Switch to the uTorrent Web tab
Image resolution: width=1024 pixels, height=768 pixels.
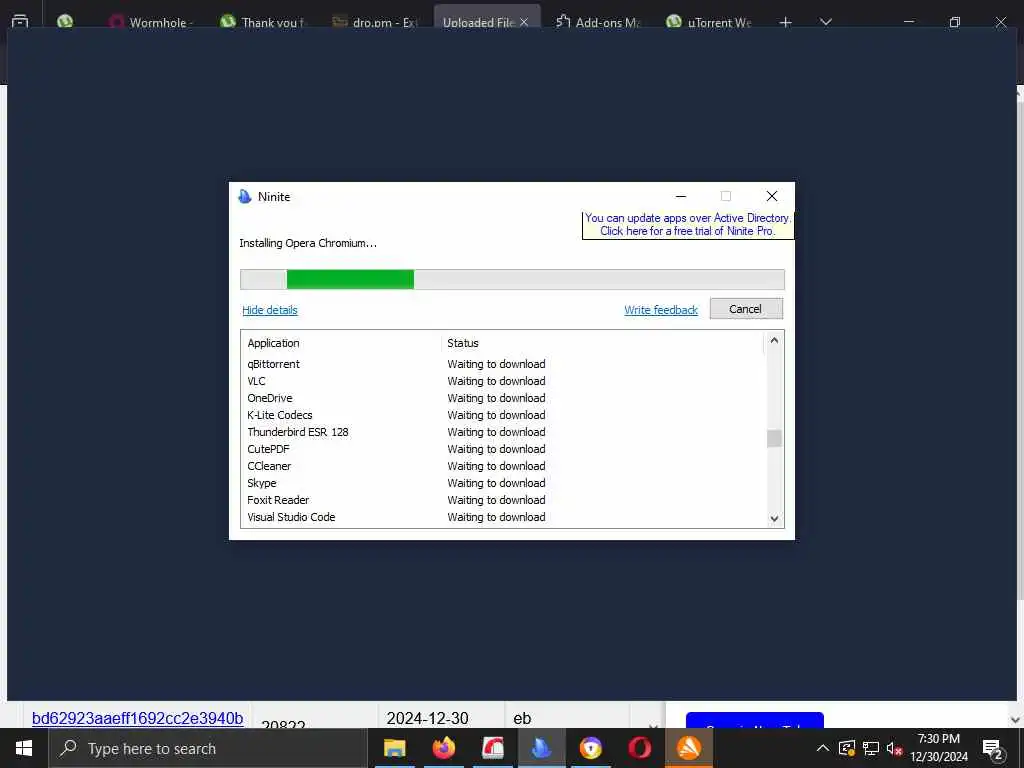710,22
